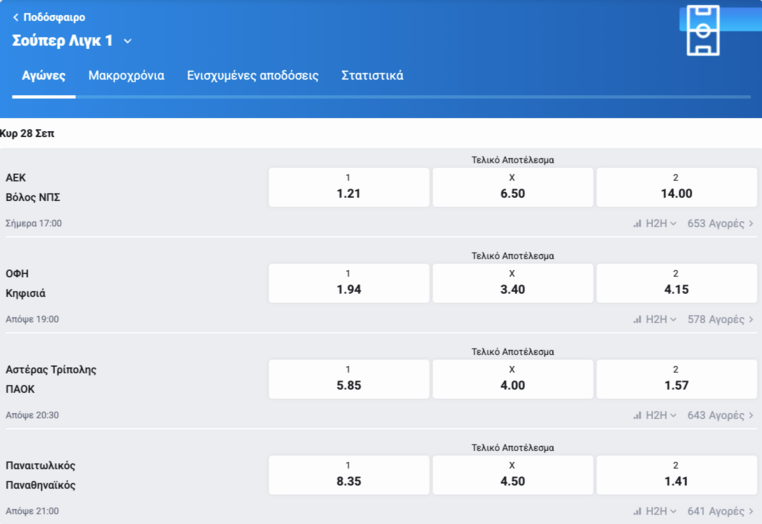Viewport: 762px width, 524px height.
Task: Expand H2H dropdown for ΑΕΚ vs Βόλος
Action: tap(660, 223)
